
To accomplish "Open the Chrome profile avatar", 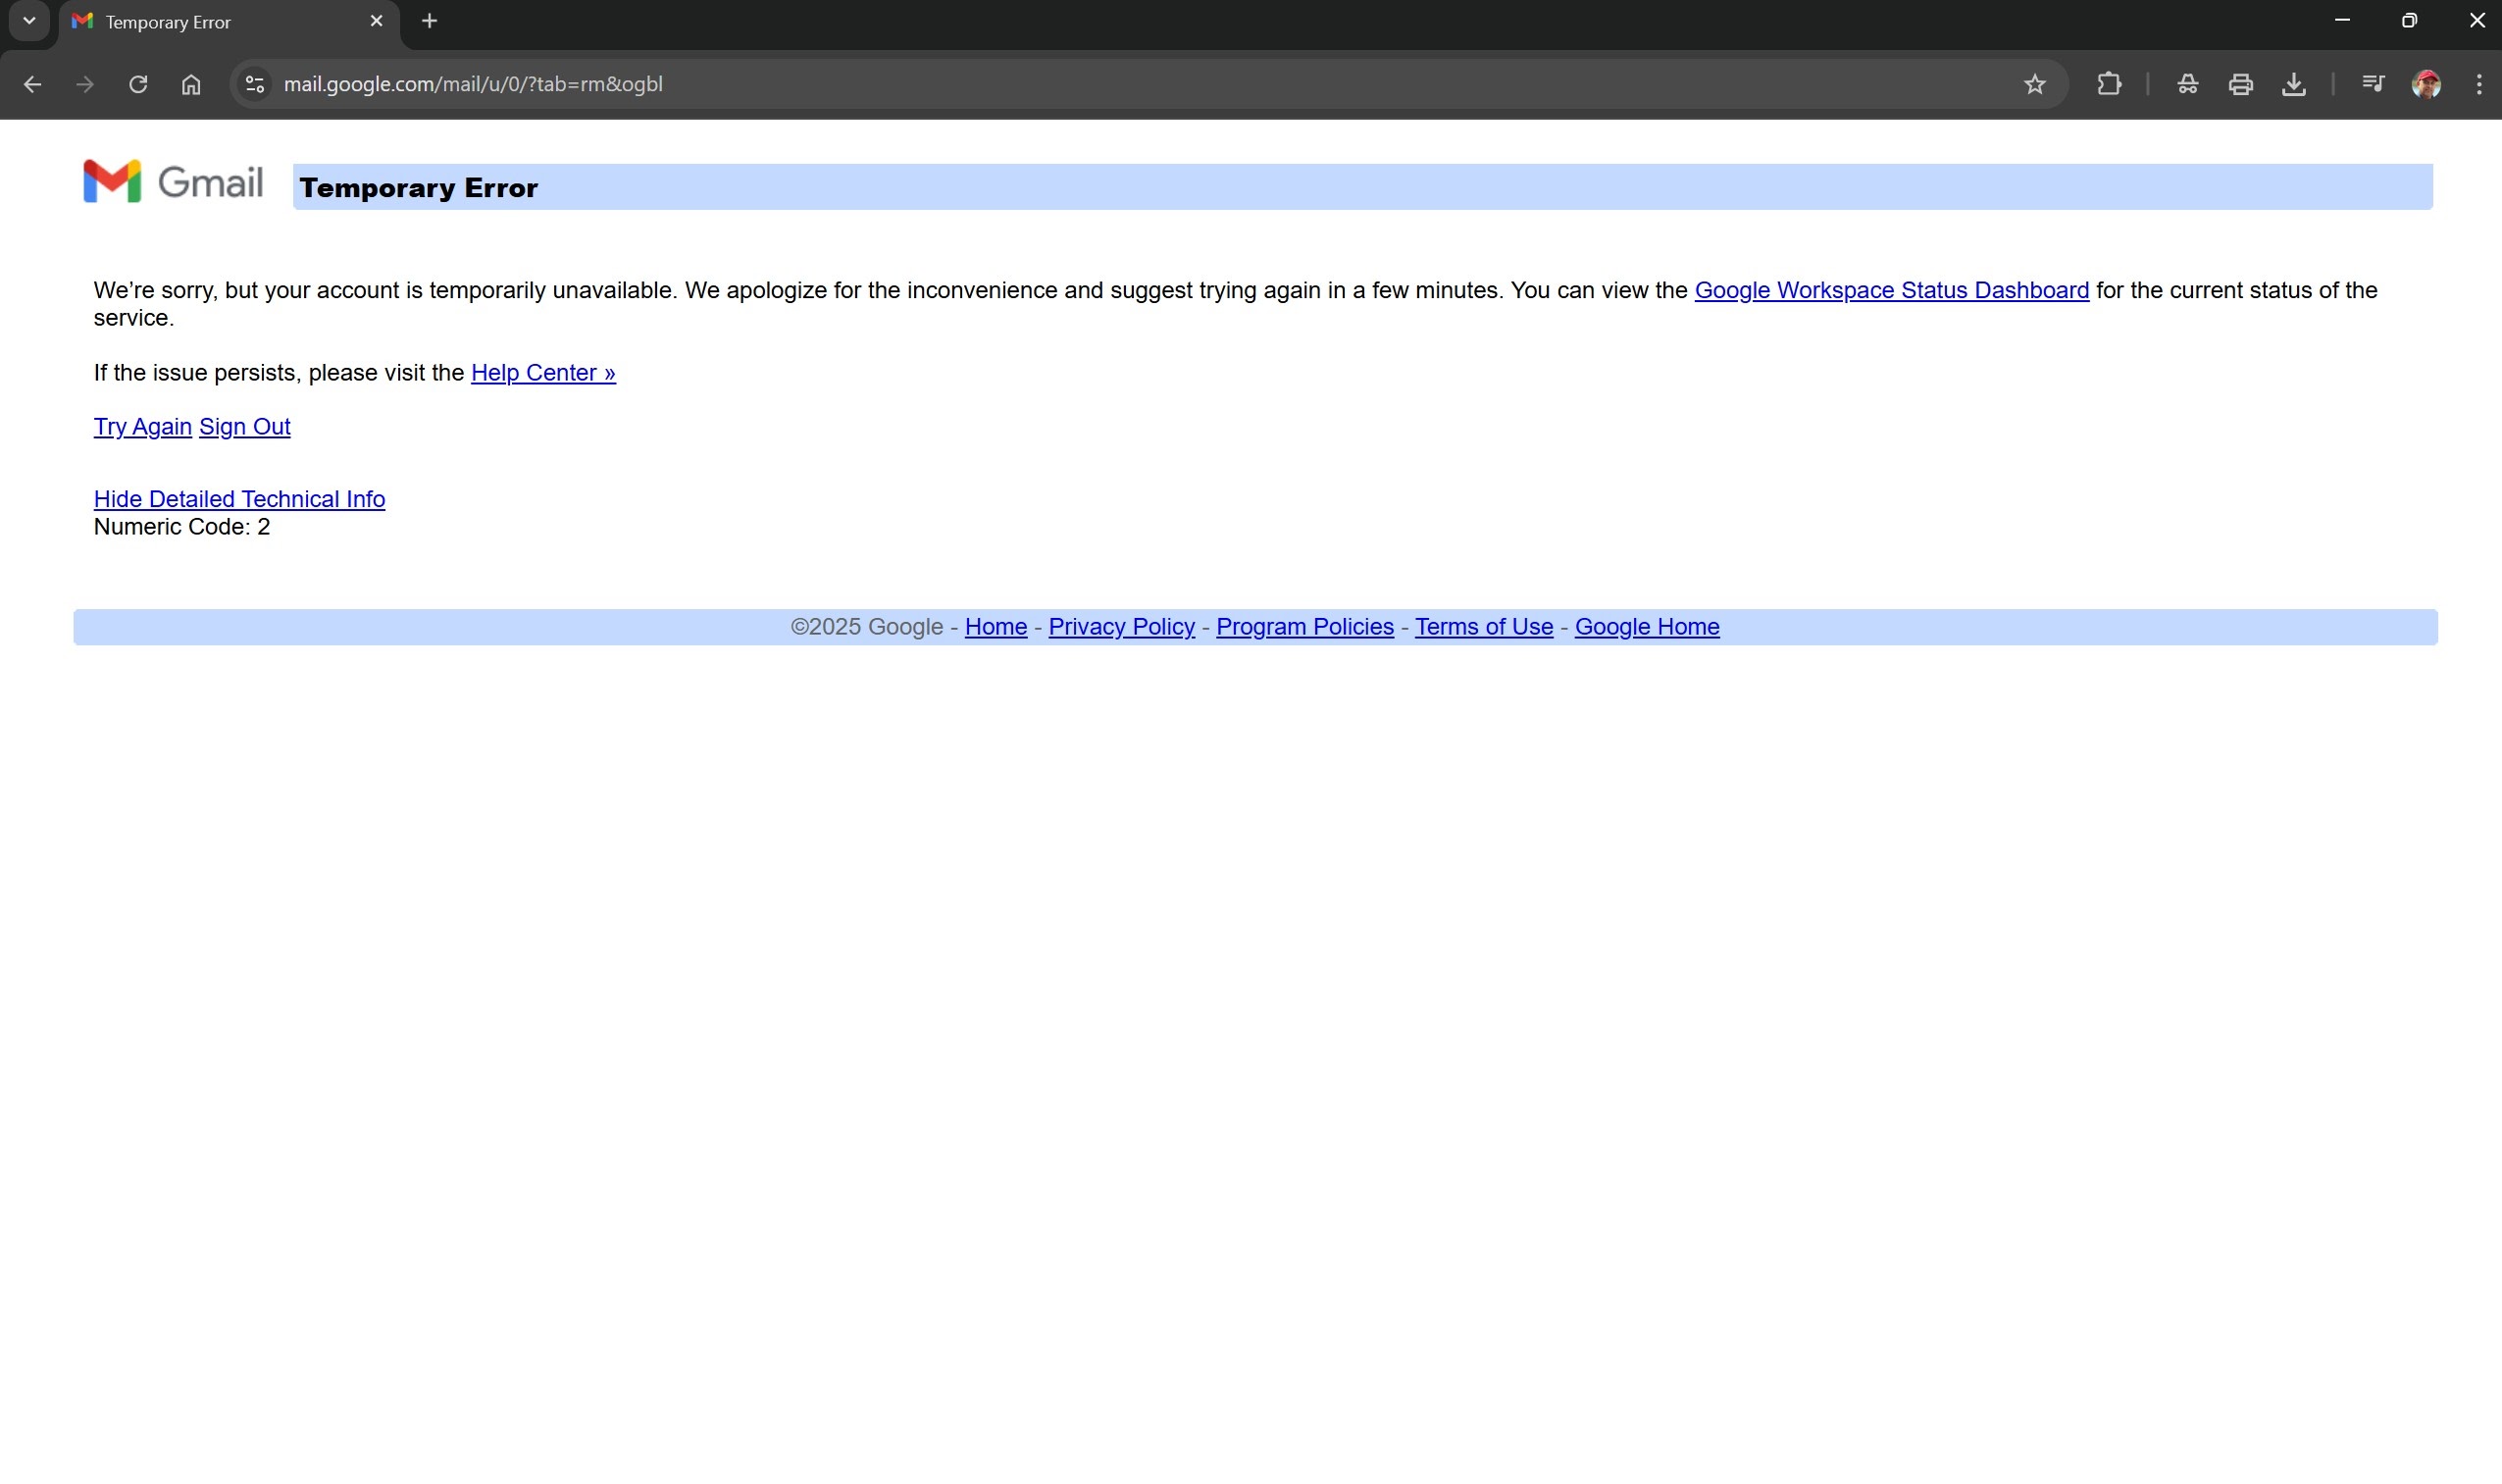I will click(x=2425, y=84).
